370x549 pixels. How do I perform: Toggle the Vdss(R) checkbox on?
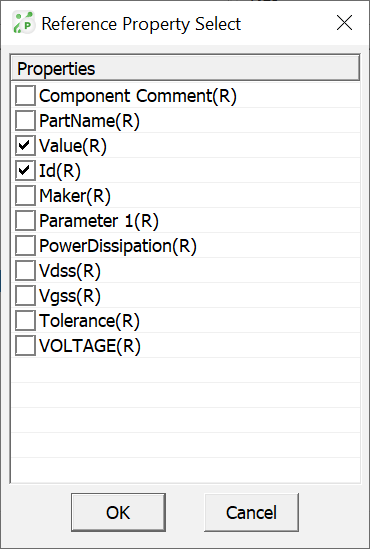point(25,270)
